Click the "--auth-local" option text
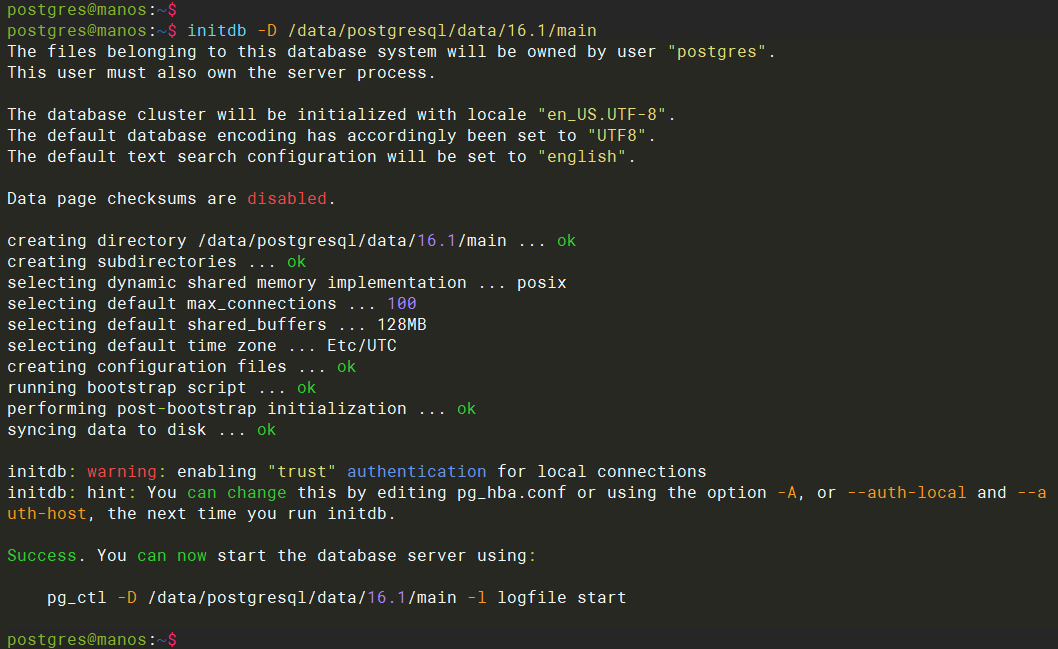This screenshot has width=1058, height=649. (906, 492)
